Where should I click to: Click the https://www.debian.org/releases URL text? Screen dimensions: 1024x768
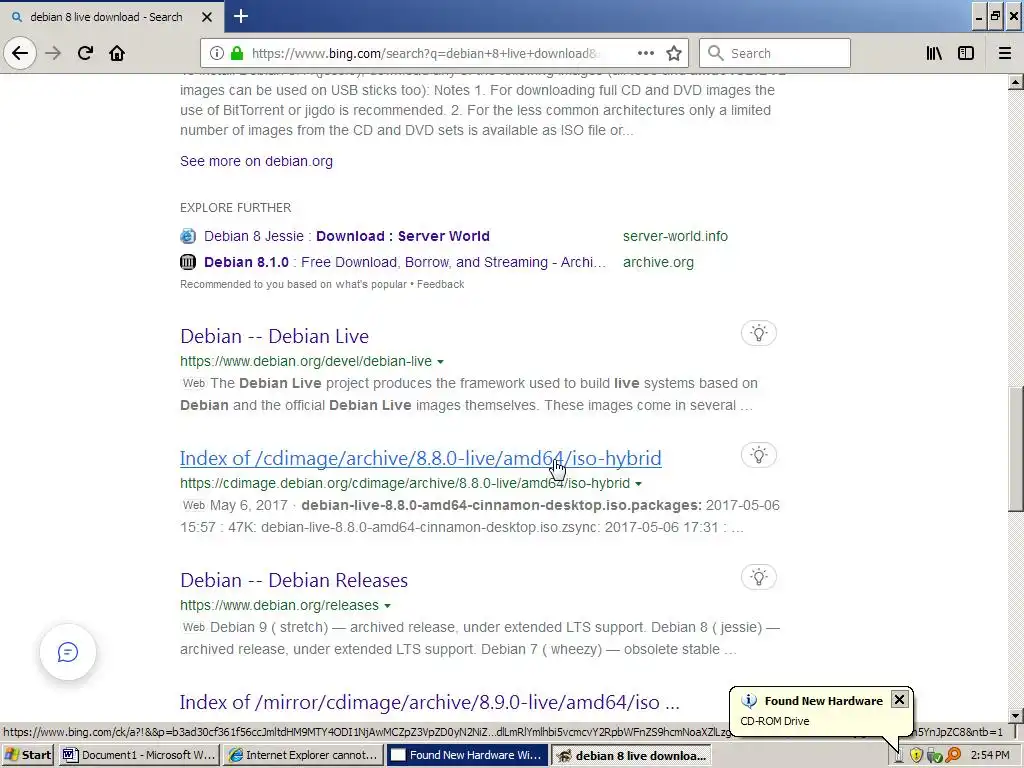tap(280, 605)
